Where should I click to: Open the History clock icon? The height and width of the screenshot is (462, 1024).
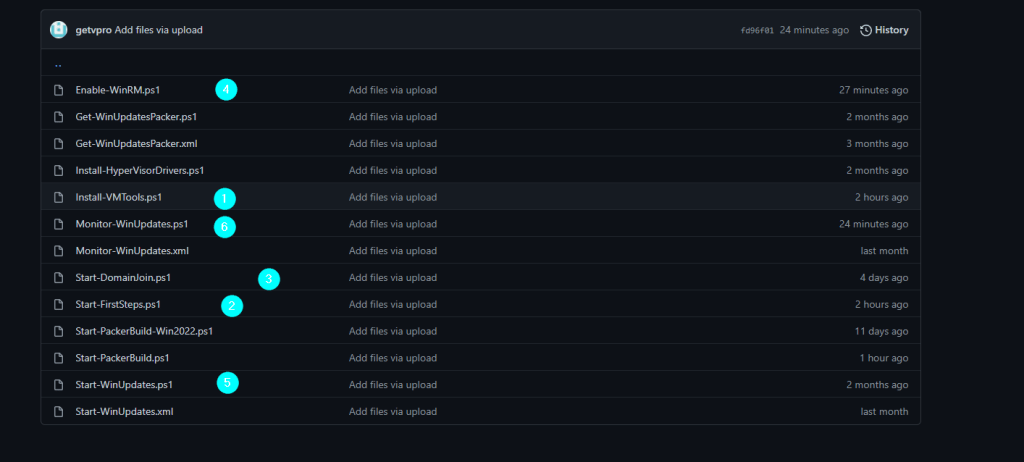click(866, 30)
